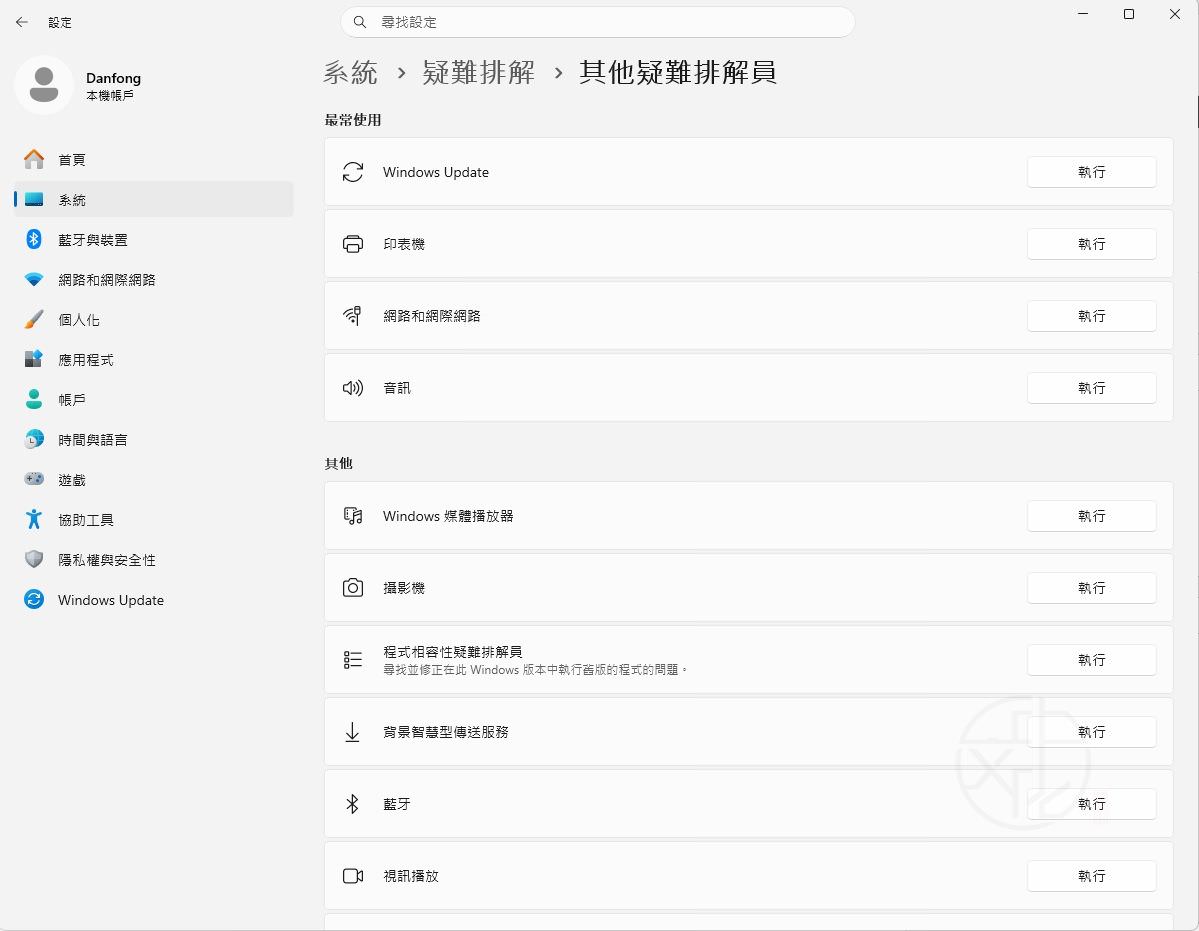Run the 音訊 troubleshooter
This screenshot has height=931, width=1199.
(1091, 388)
